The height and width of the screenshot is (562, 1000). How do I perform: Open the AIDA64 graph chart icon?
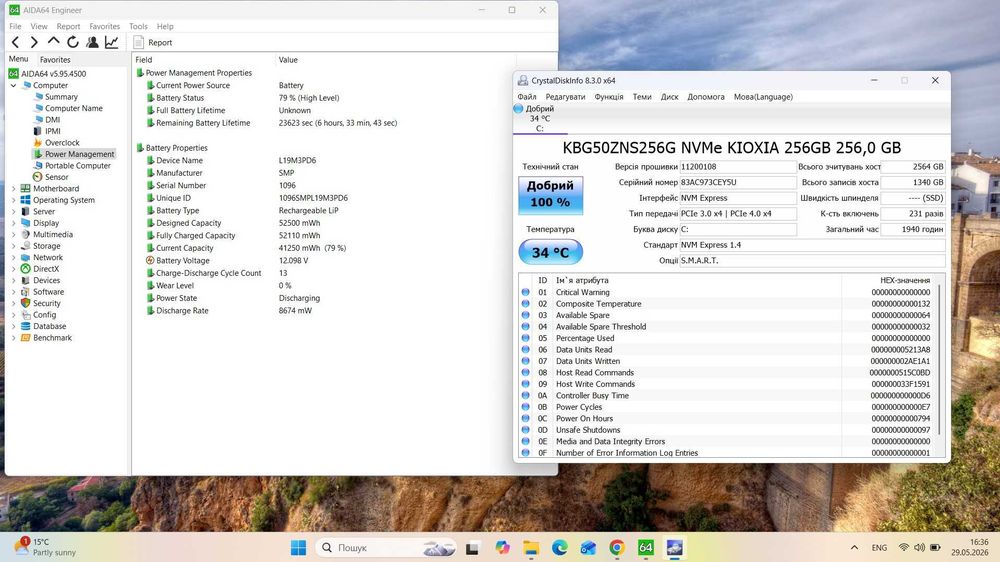coord(112,42)
